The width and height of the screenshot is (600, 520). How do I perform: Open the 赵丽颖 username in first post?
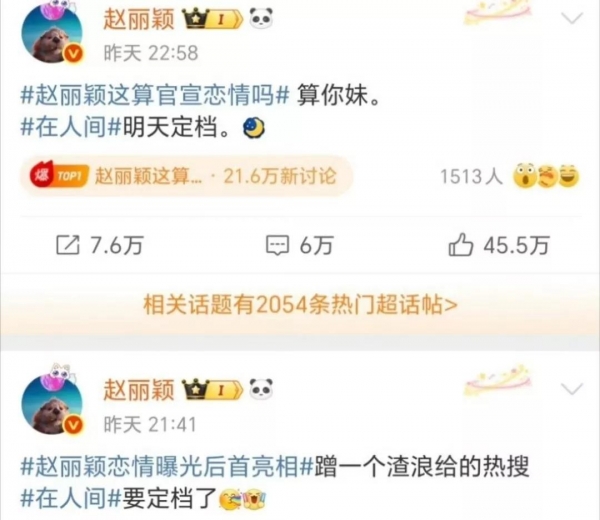point(139,20)
